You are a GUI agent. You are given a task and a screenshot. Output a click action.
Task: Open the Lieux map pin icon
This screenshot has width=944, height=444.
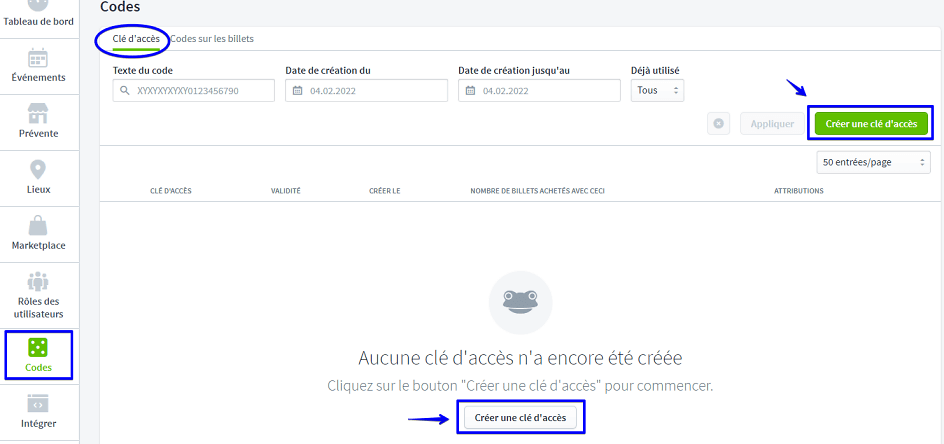pyautogui.click(x=38, y=169)
